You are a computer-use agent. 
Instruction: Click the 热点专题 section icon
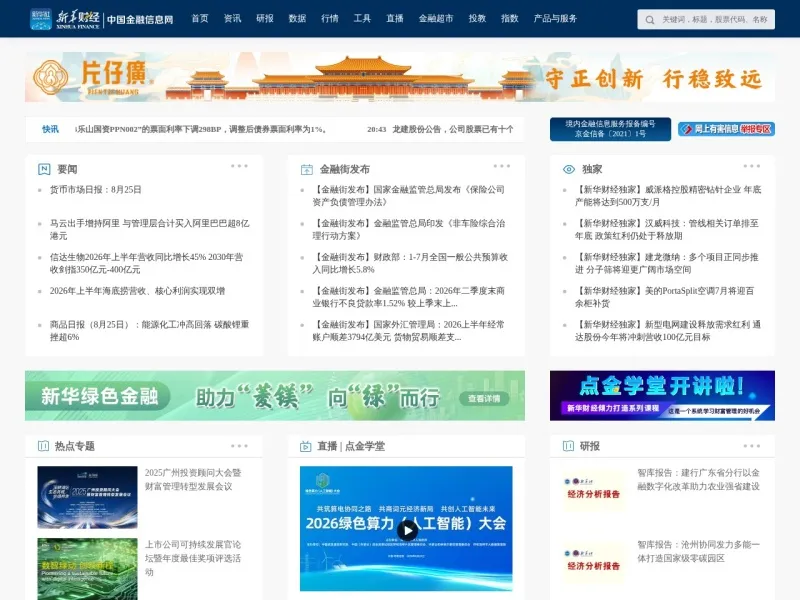tap(43, 446)
